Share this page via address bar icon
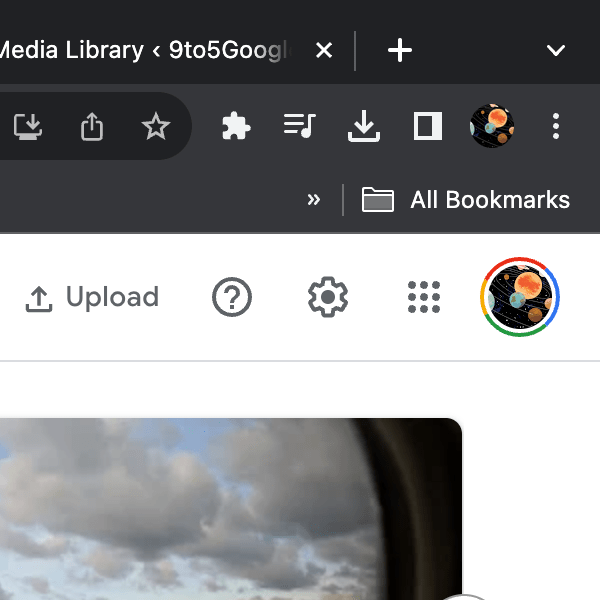 (92, 126)
